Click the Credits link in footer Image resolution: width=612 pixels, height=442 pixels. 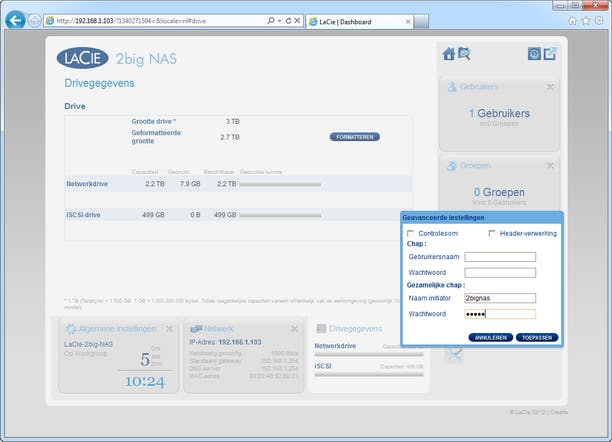[559, 412]
